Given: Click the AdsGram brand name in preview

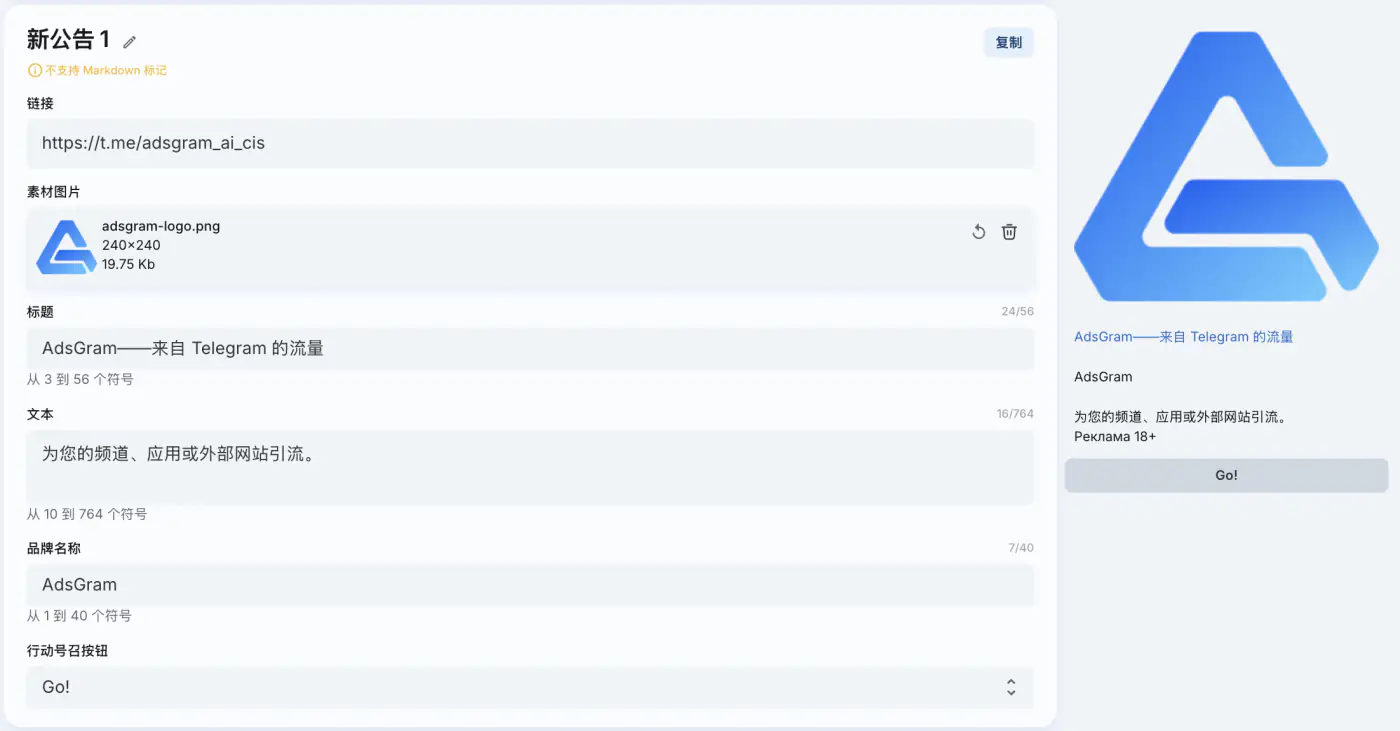Looking at the screenshot, I should (1103, 377).
